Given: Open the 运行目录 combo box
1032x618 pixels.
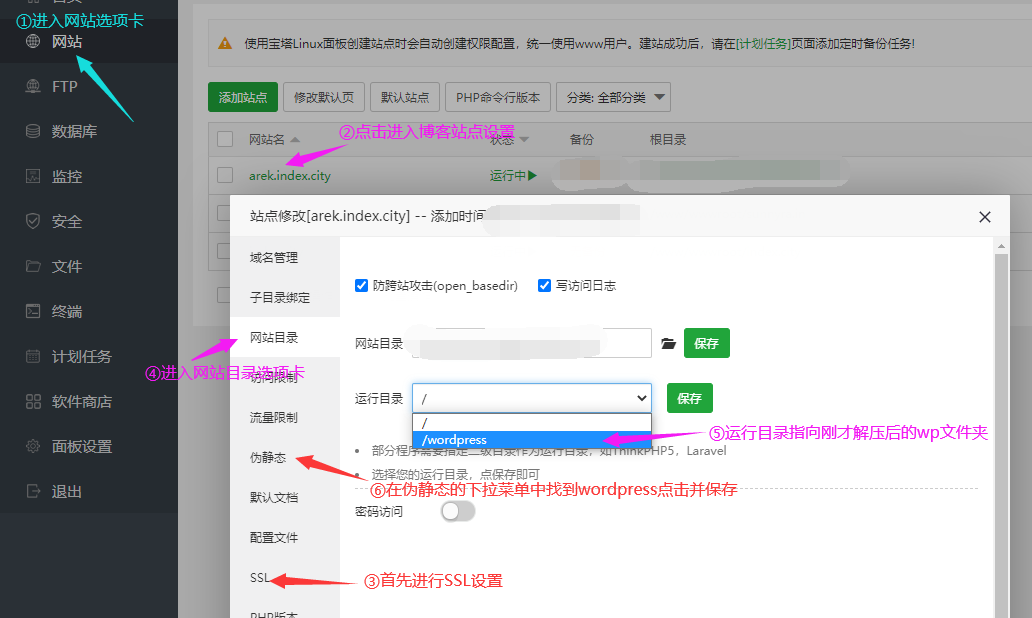Looking at the screenshot, I should [x=532, y=398].
